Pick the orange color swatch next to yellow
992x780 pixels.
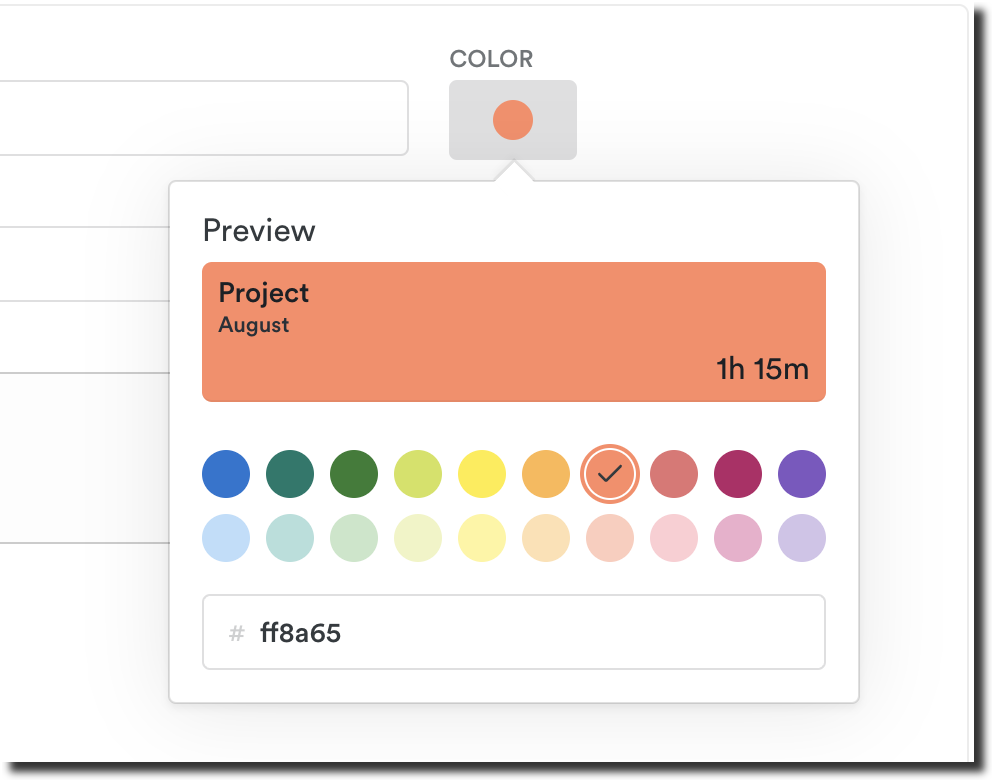[x=546, y=474]
